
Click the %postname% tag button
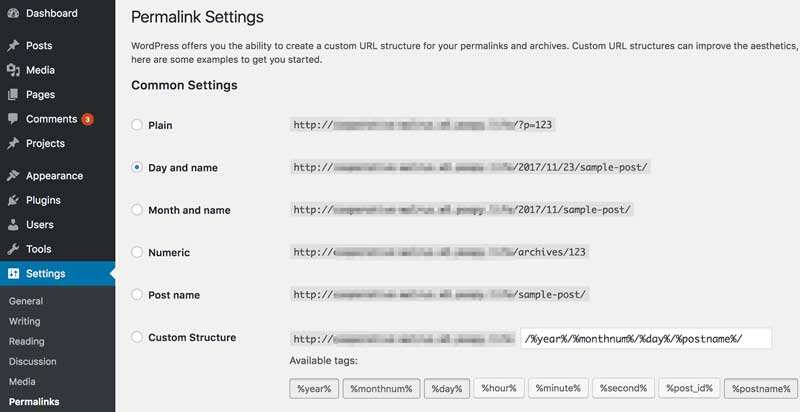pos(760,388)
